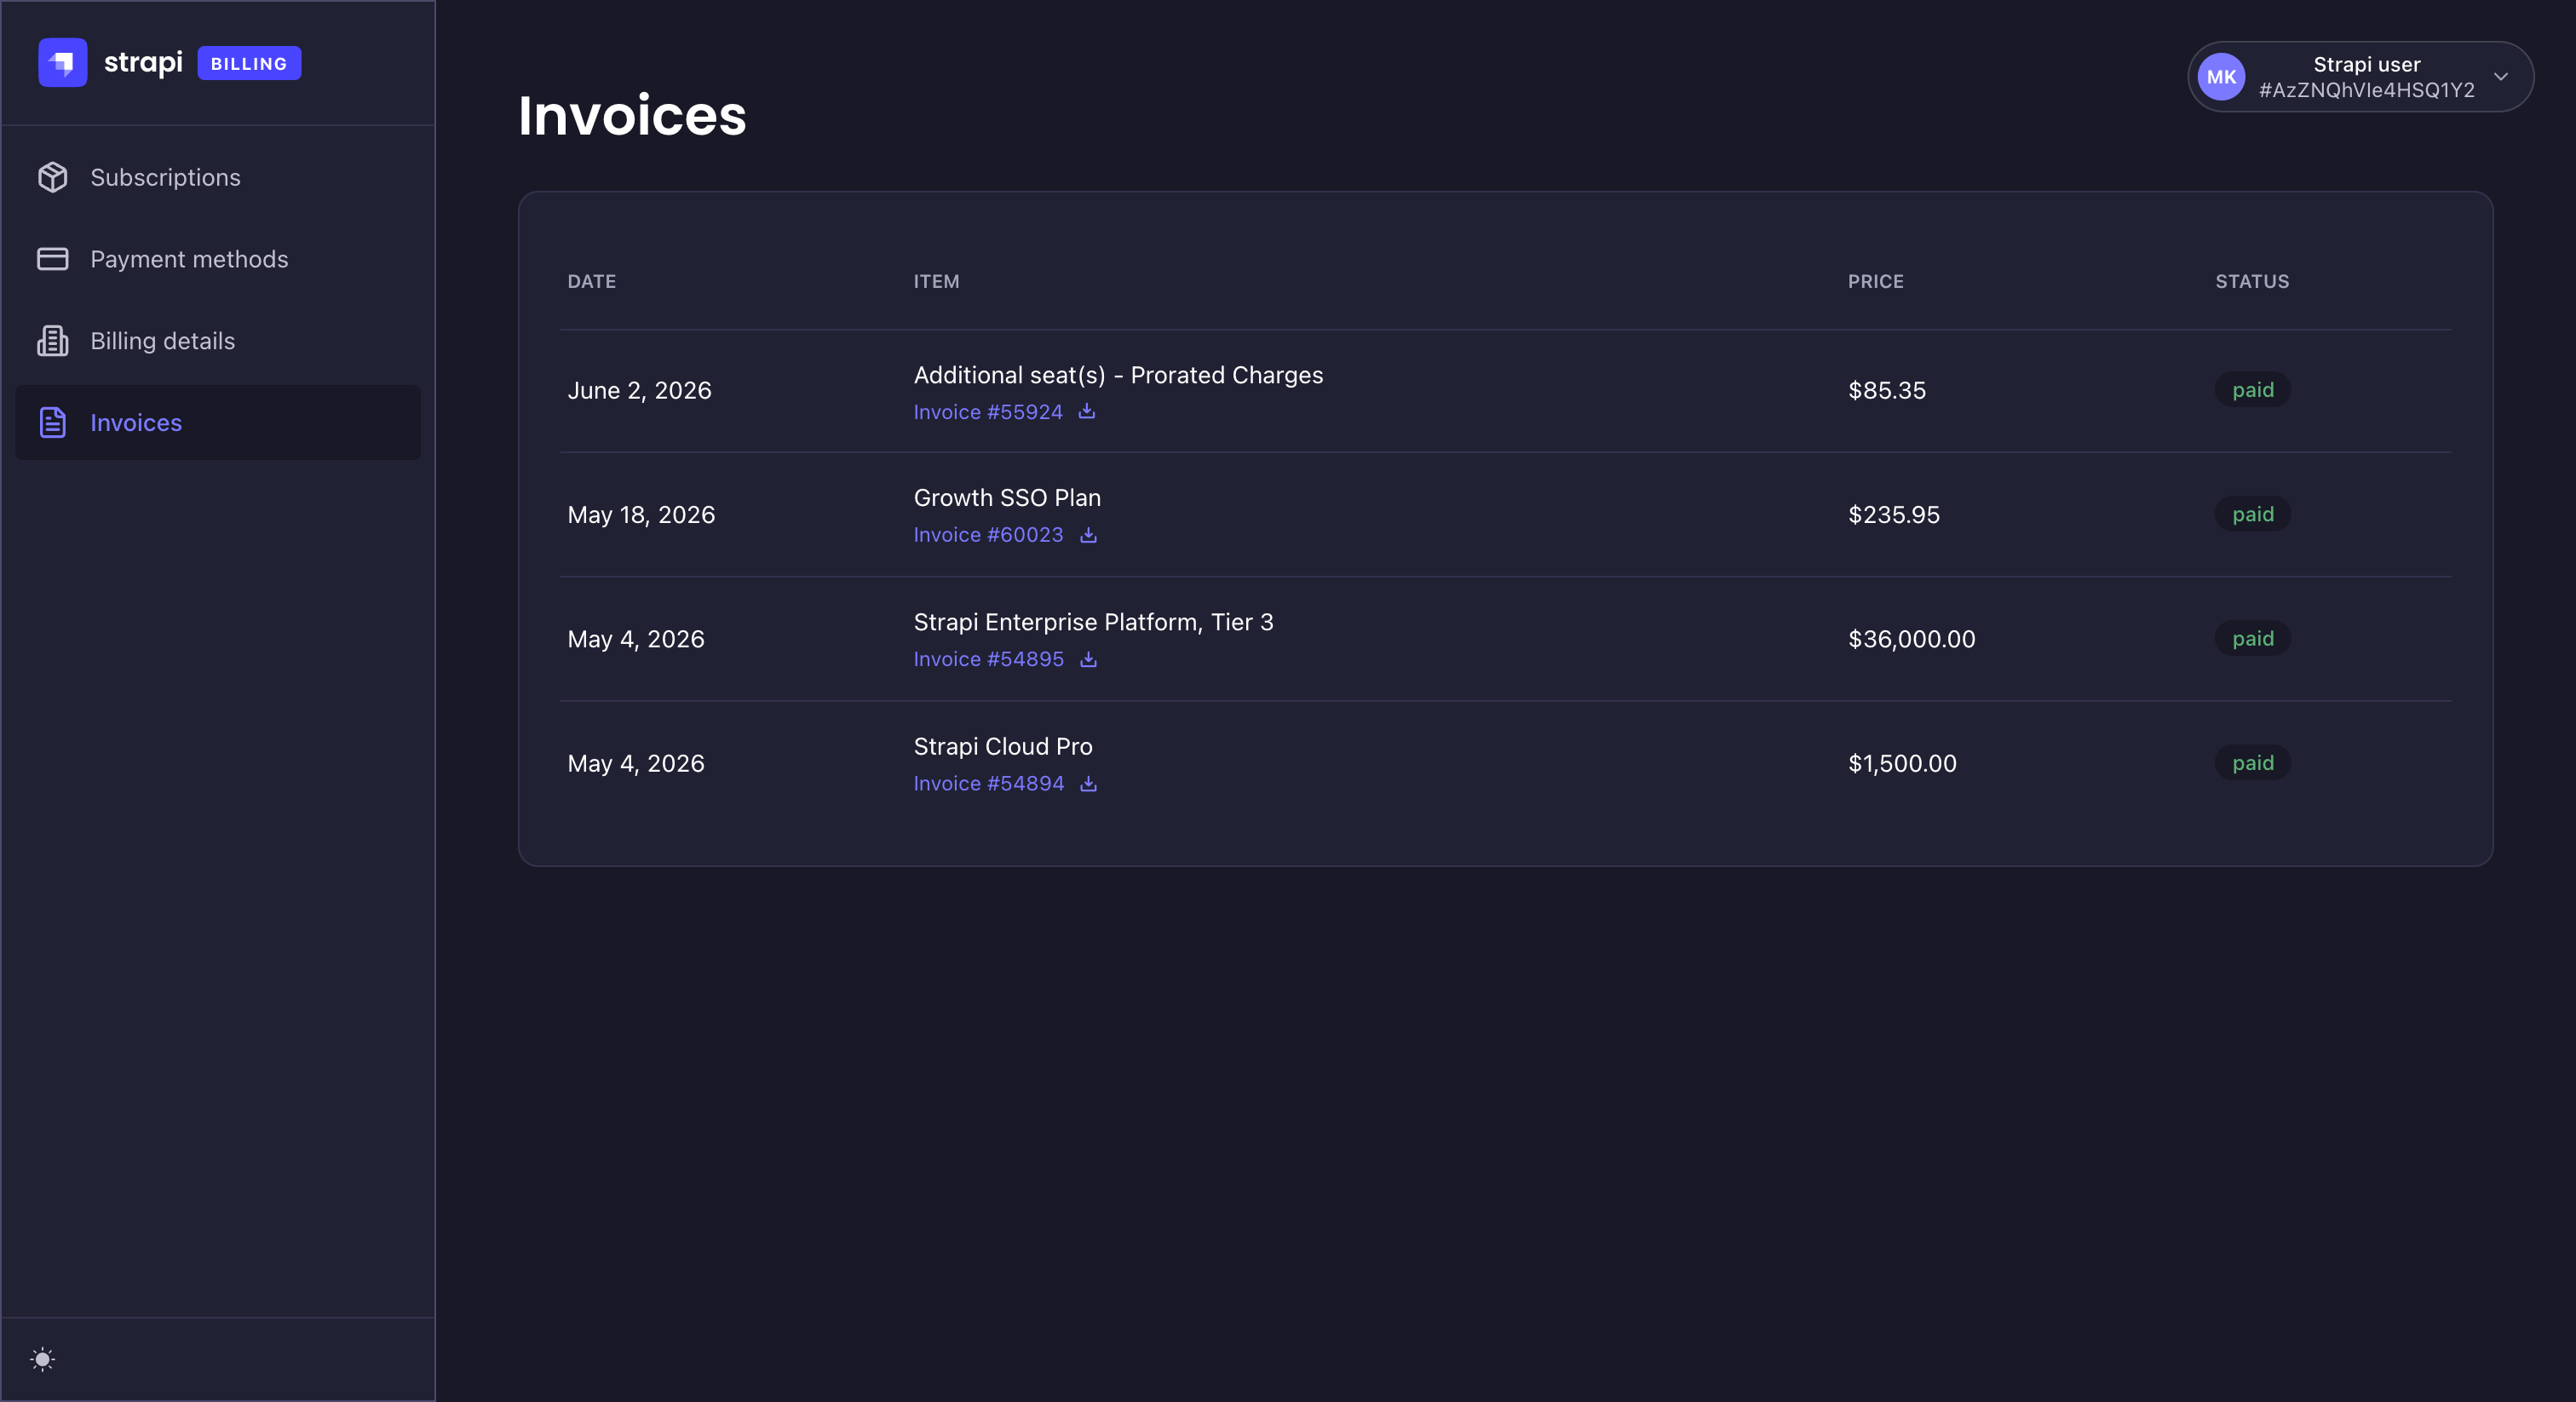This screenshot has width=2576, height=1402.
Task: Click the DATE column header
Action: (x=592, y=281)
